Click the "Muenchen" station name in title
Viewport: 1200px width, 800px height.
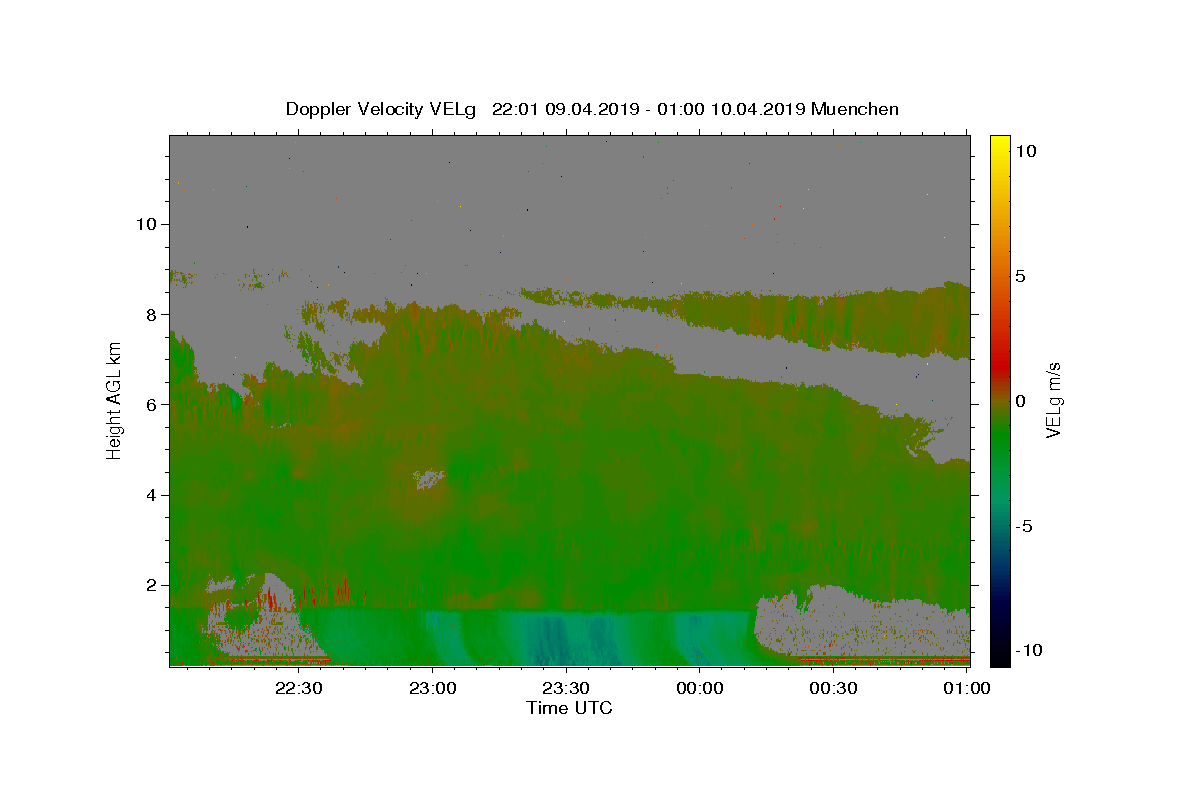[855, 109]
